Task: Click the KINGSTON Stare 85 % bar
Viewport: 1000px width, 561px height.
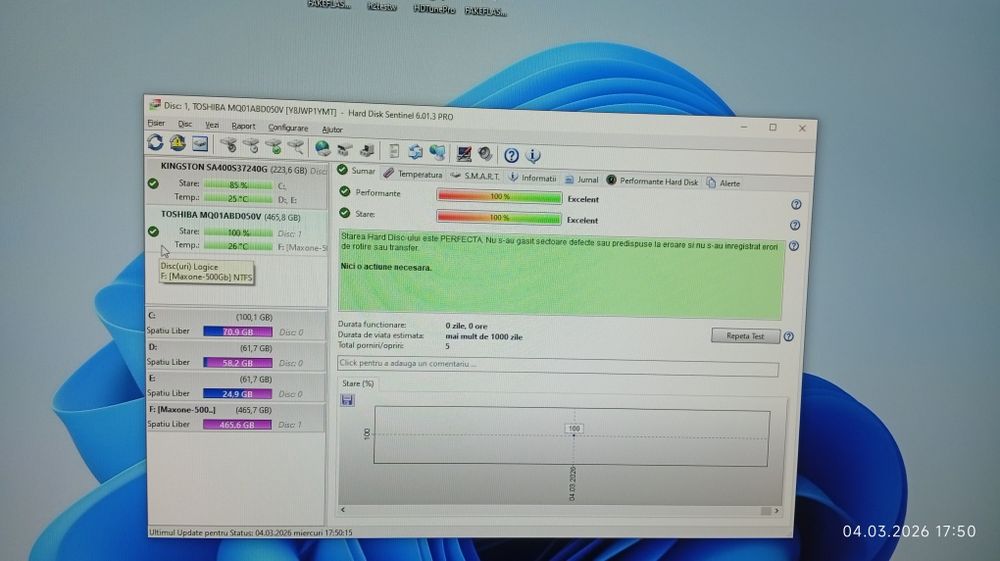Action: (x=238, y=185)
